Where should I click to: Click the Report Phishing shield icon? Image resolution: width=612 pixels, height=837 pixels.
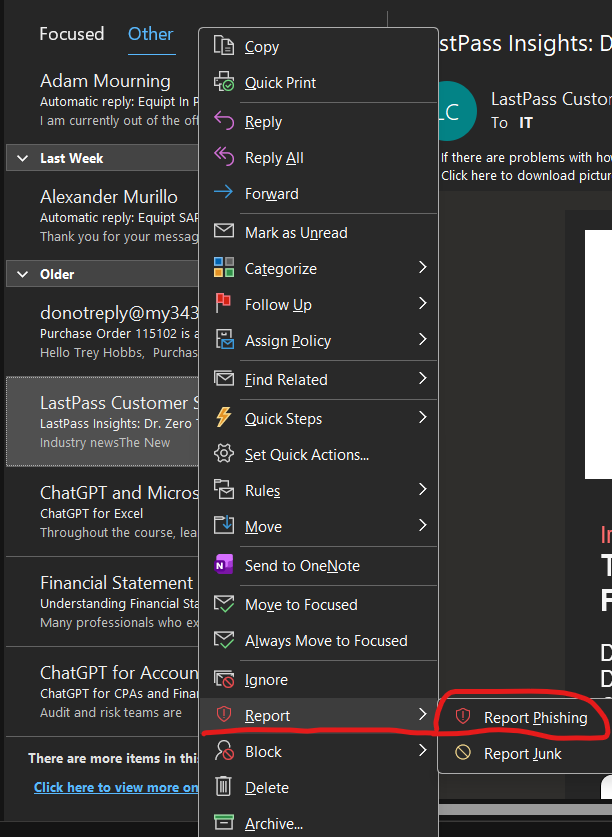(x=463, y=716)
